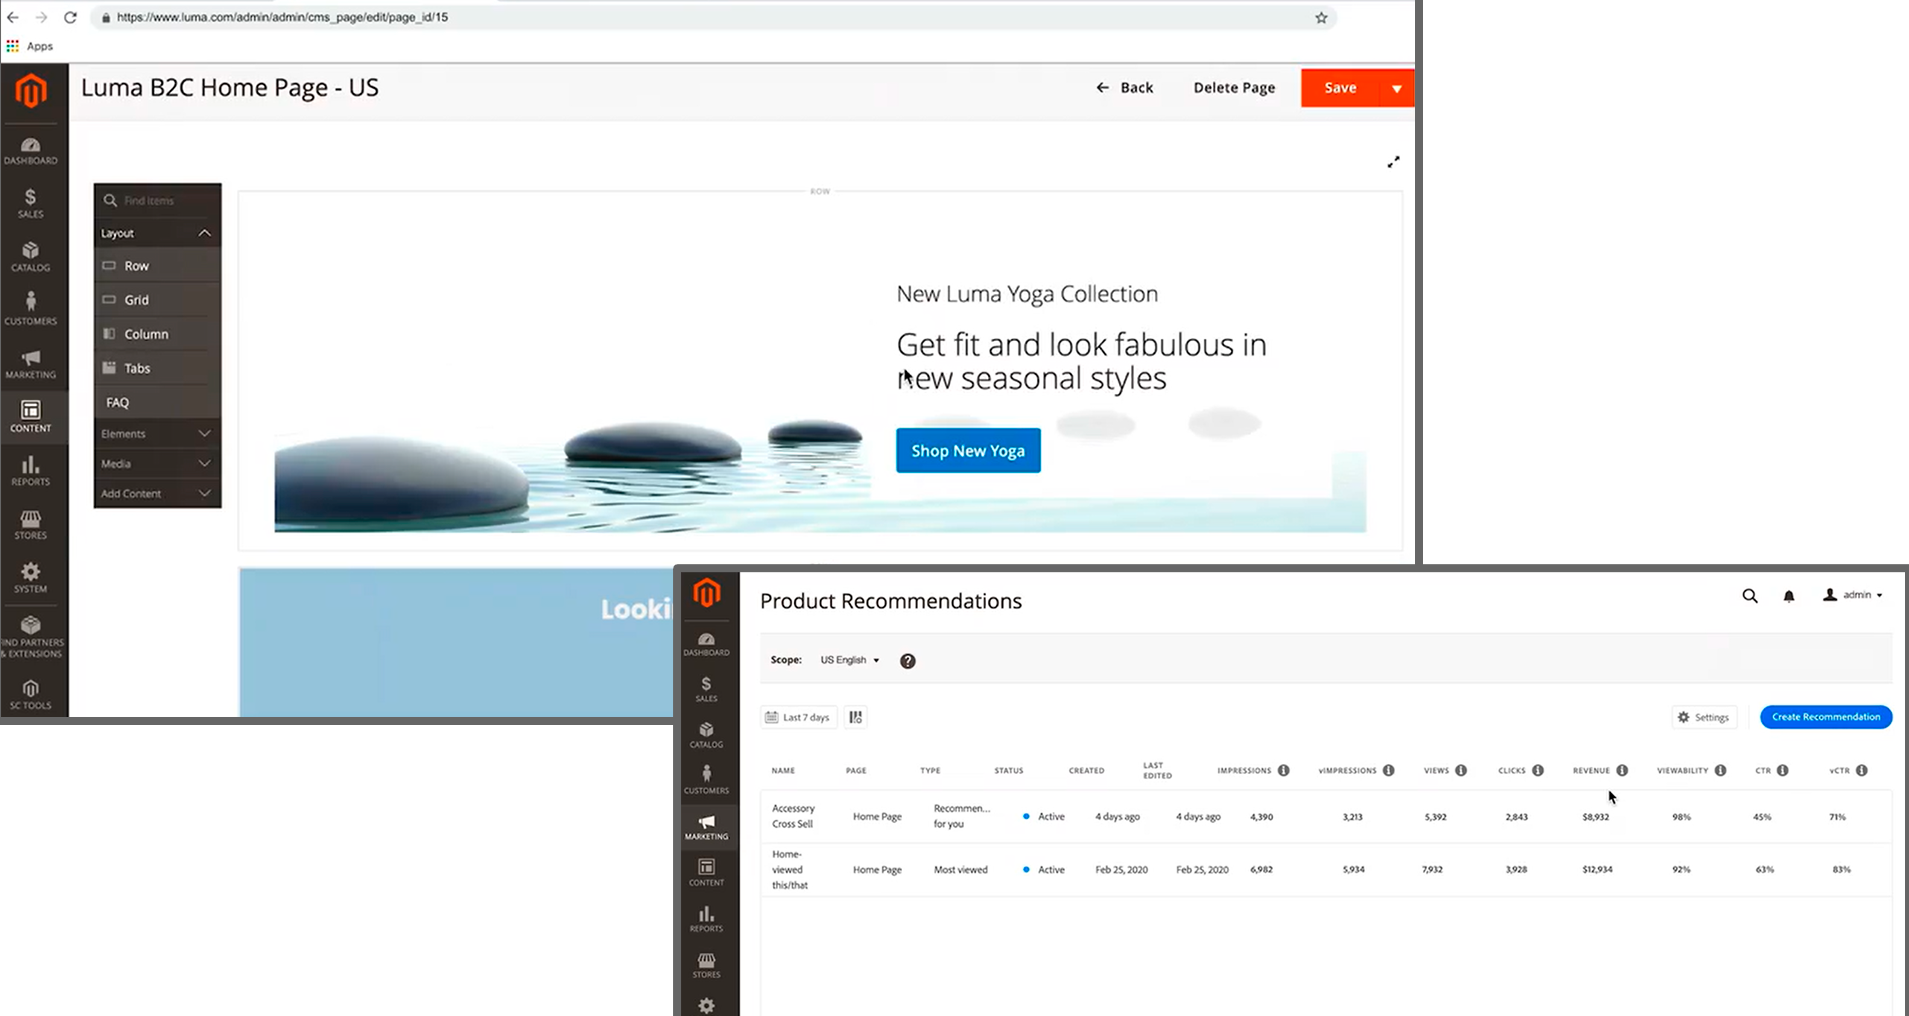This screenshot has height=1016, width=1909.
Task: Click Create Recommendation button
Action: (1826, 717)
